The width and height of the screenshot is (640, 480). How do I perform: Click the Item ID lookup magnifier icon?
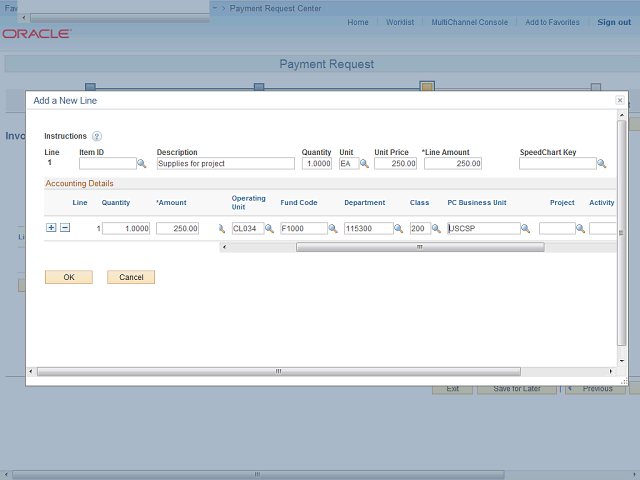click(x=142, y=163)
